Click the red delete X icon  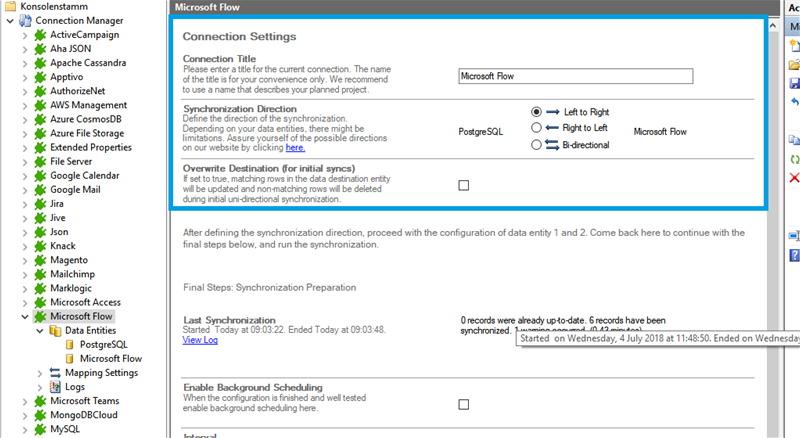(x=794, y=177)
